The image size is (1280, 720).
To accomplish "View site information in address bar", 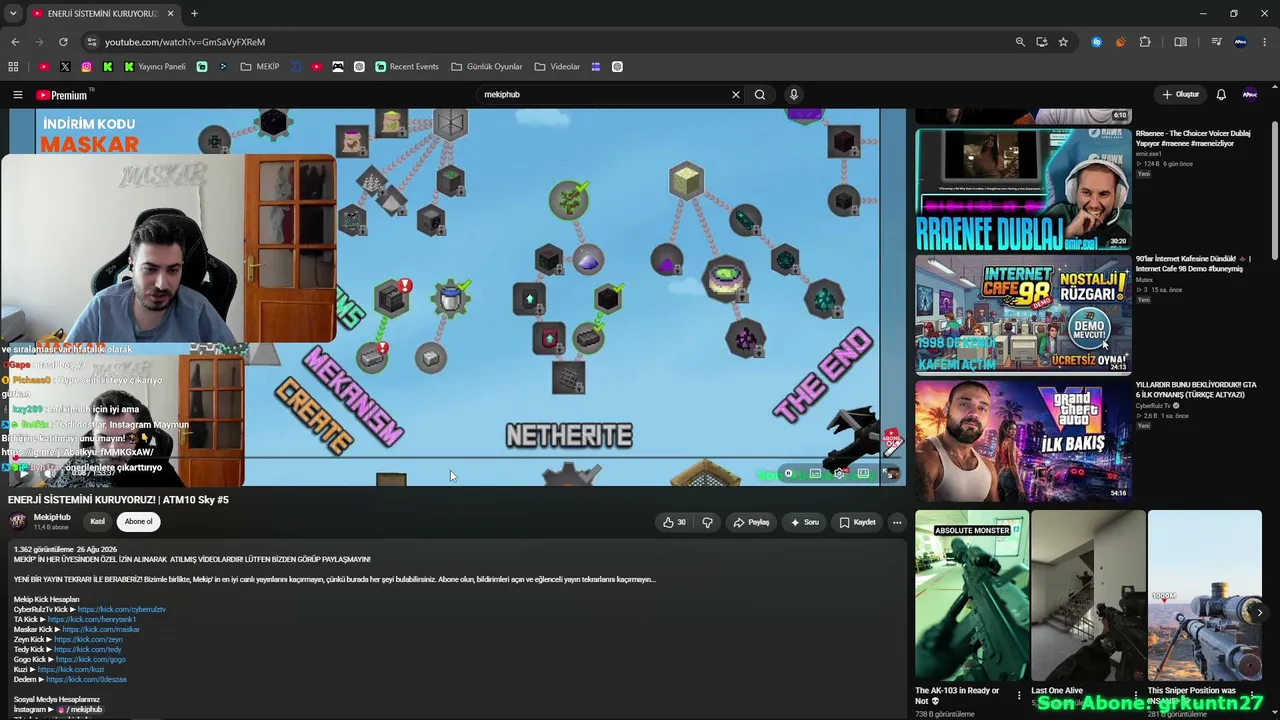I will tap(91, 42).
